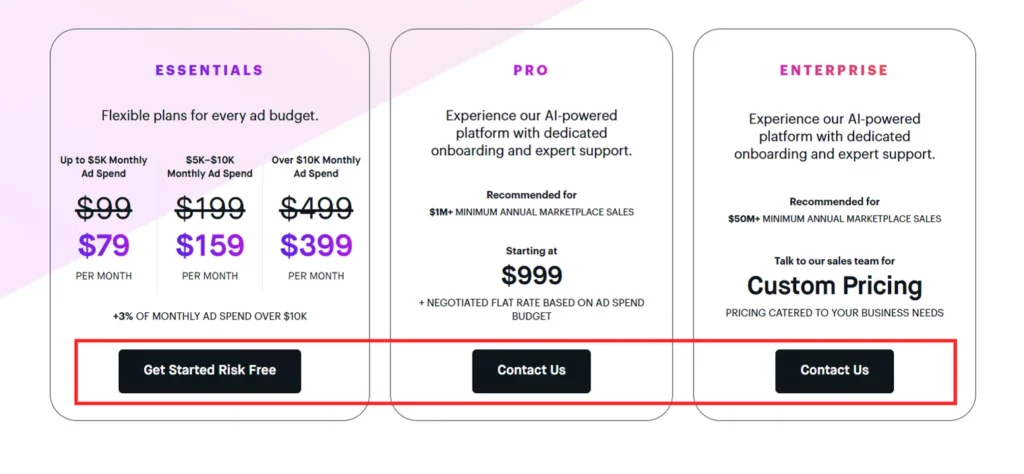1024x474 pixels.
Task: Select the Up to $5K Monthly Ad Spend label
Action: pos(103,167)
